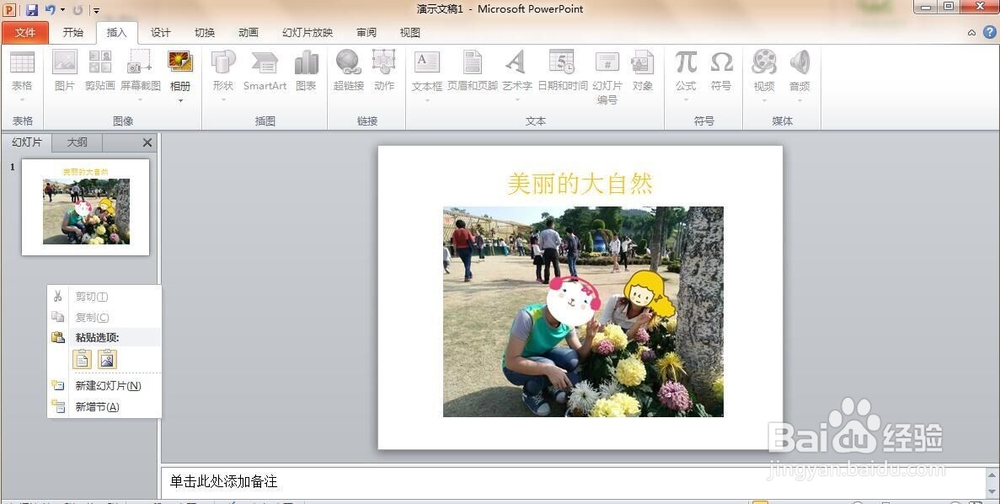Viewport: 1000px width, 504px height.
Task: Minimize the ribbon with the caret
Action: coord(971,33)
